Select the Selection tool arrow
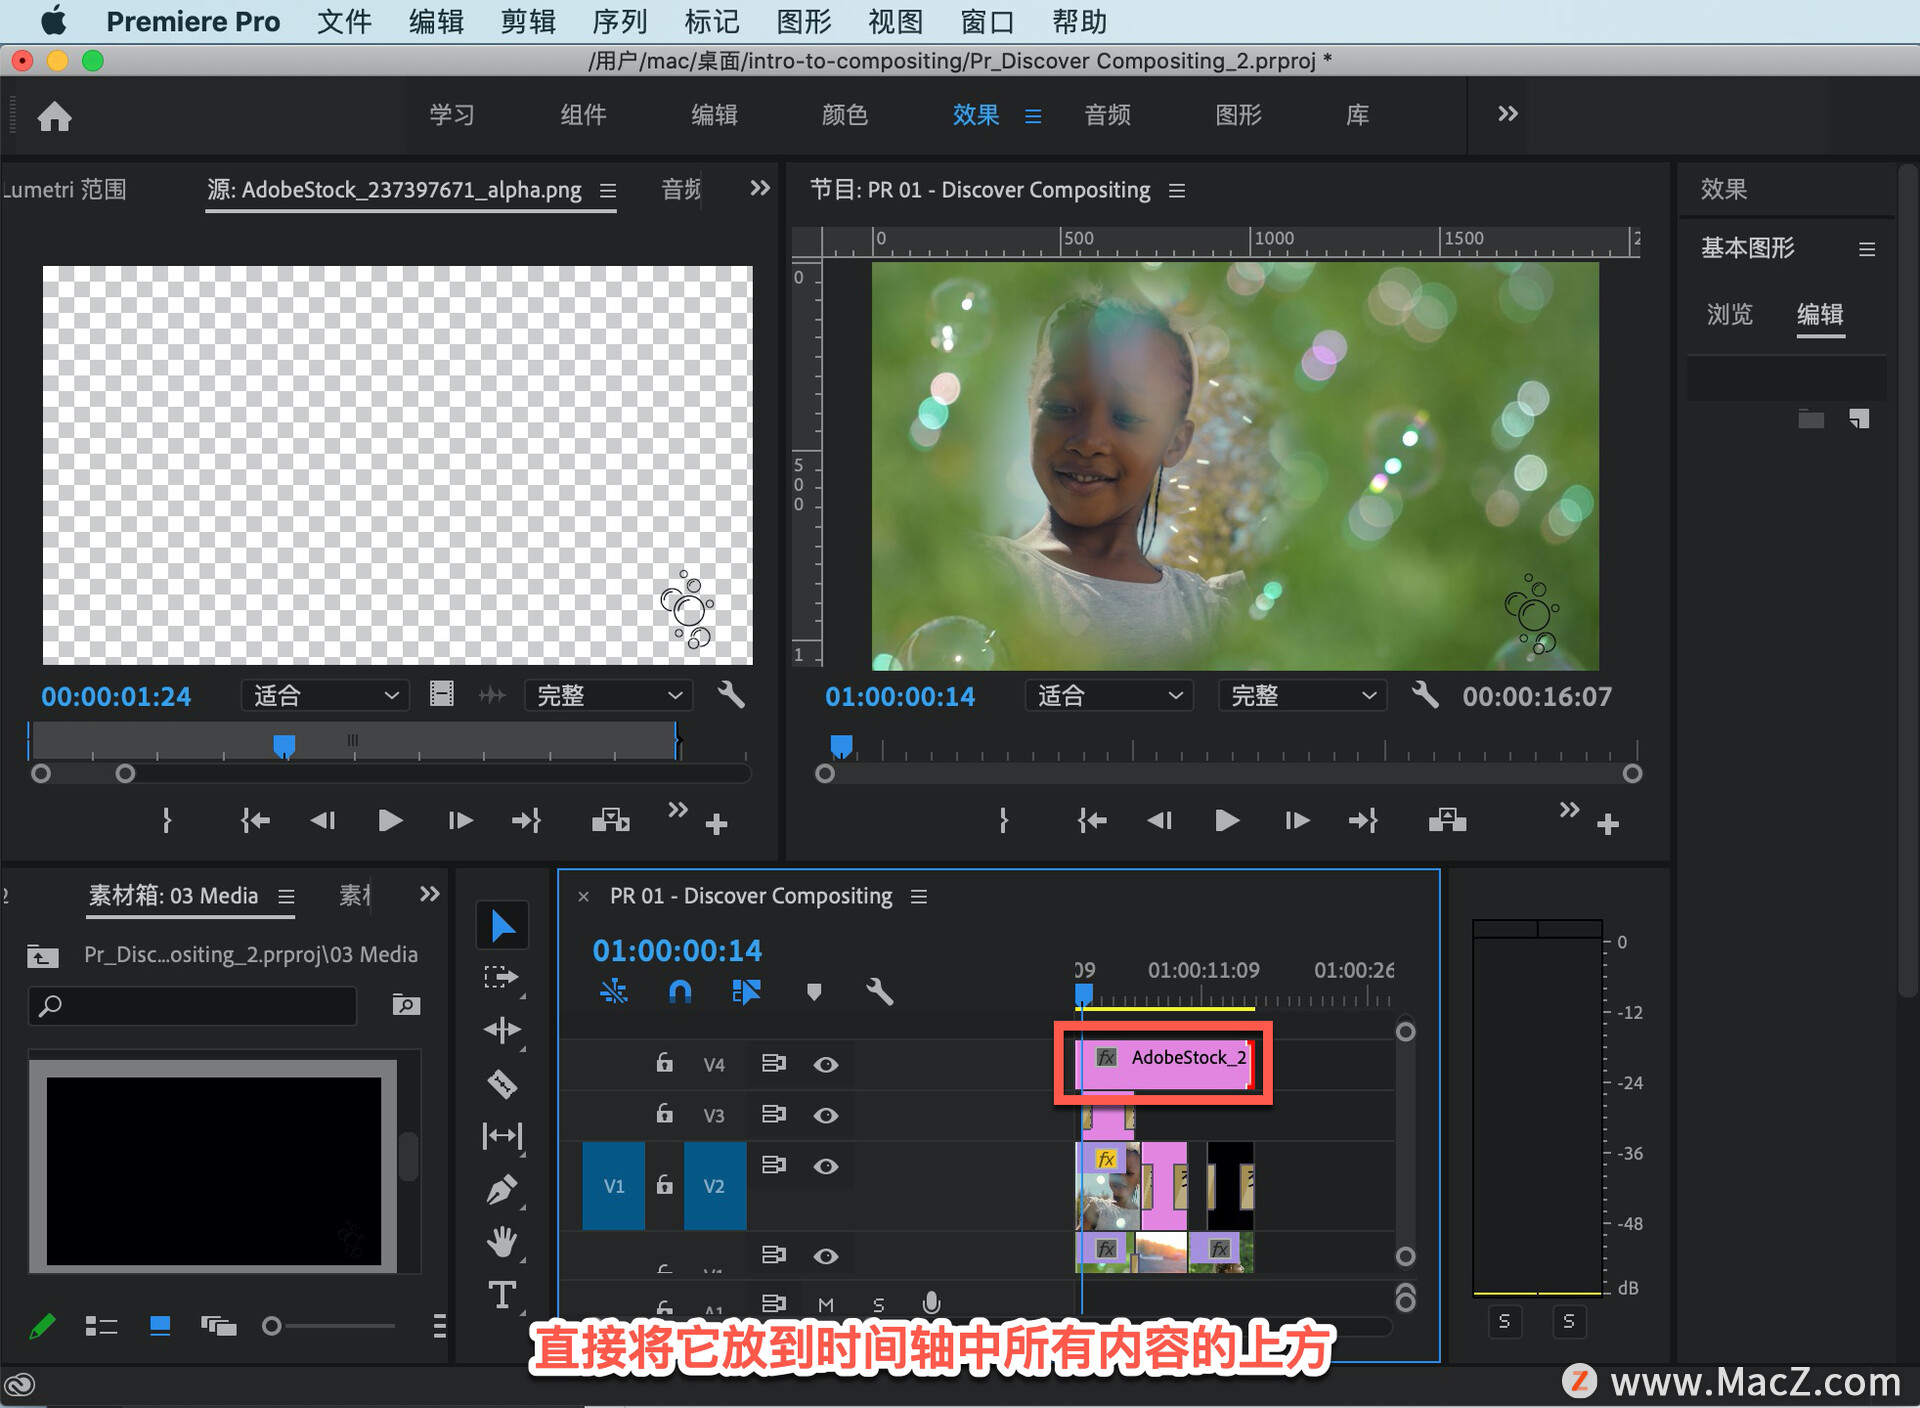The width and height of the screenshot is (1920, 1408). tap(502, 925)
